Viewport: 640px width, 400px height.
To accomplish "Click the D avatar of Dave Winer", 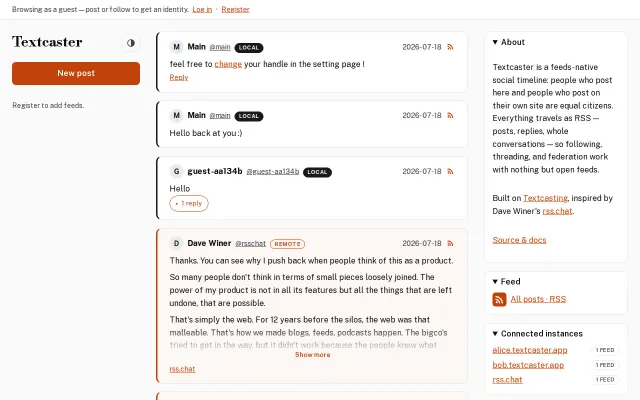I will coord(176,243).
